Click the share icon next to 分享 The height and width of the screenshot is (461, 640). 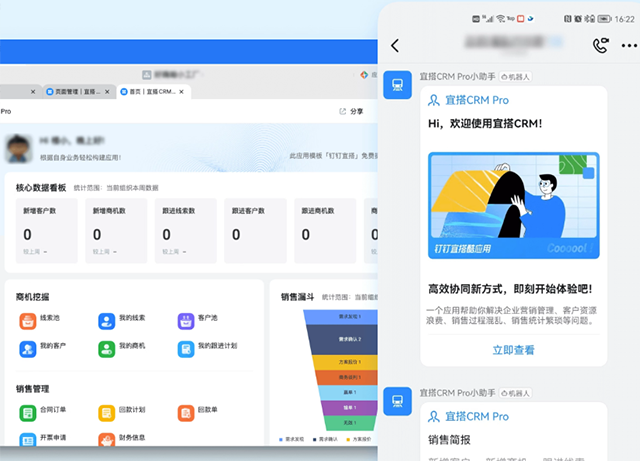pyautogui.click(x=342, y=111)
